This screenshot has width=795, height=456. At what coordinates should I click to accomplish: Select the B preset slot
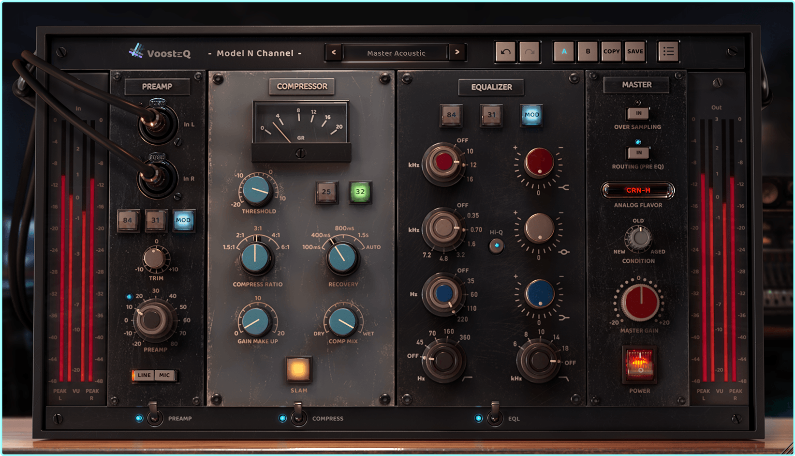tap(588, 51)
